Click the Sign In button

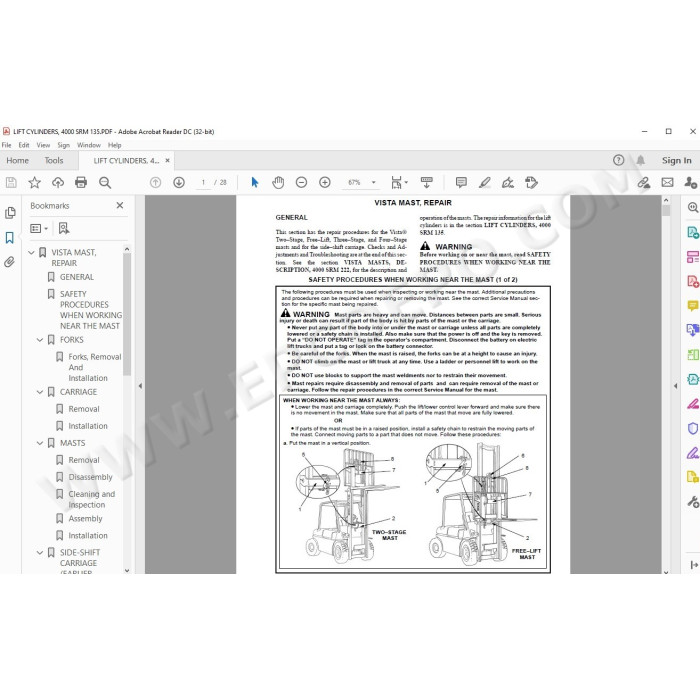click(x=676, y=160)
